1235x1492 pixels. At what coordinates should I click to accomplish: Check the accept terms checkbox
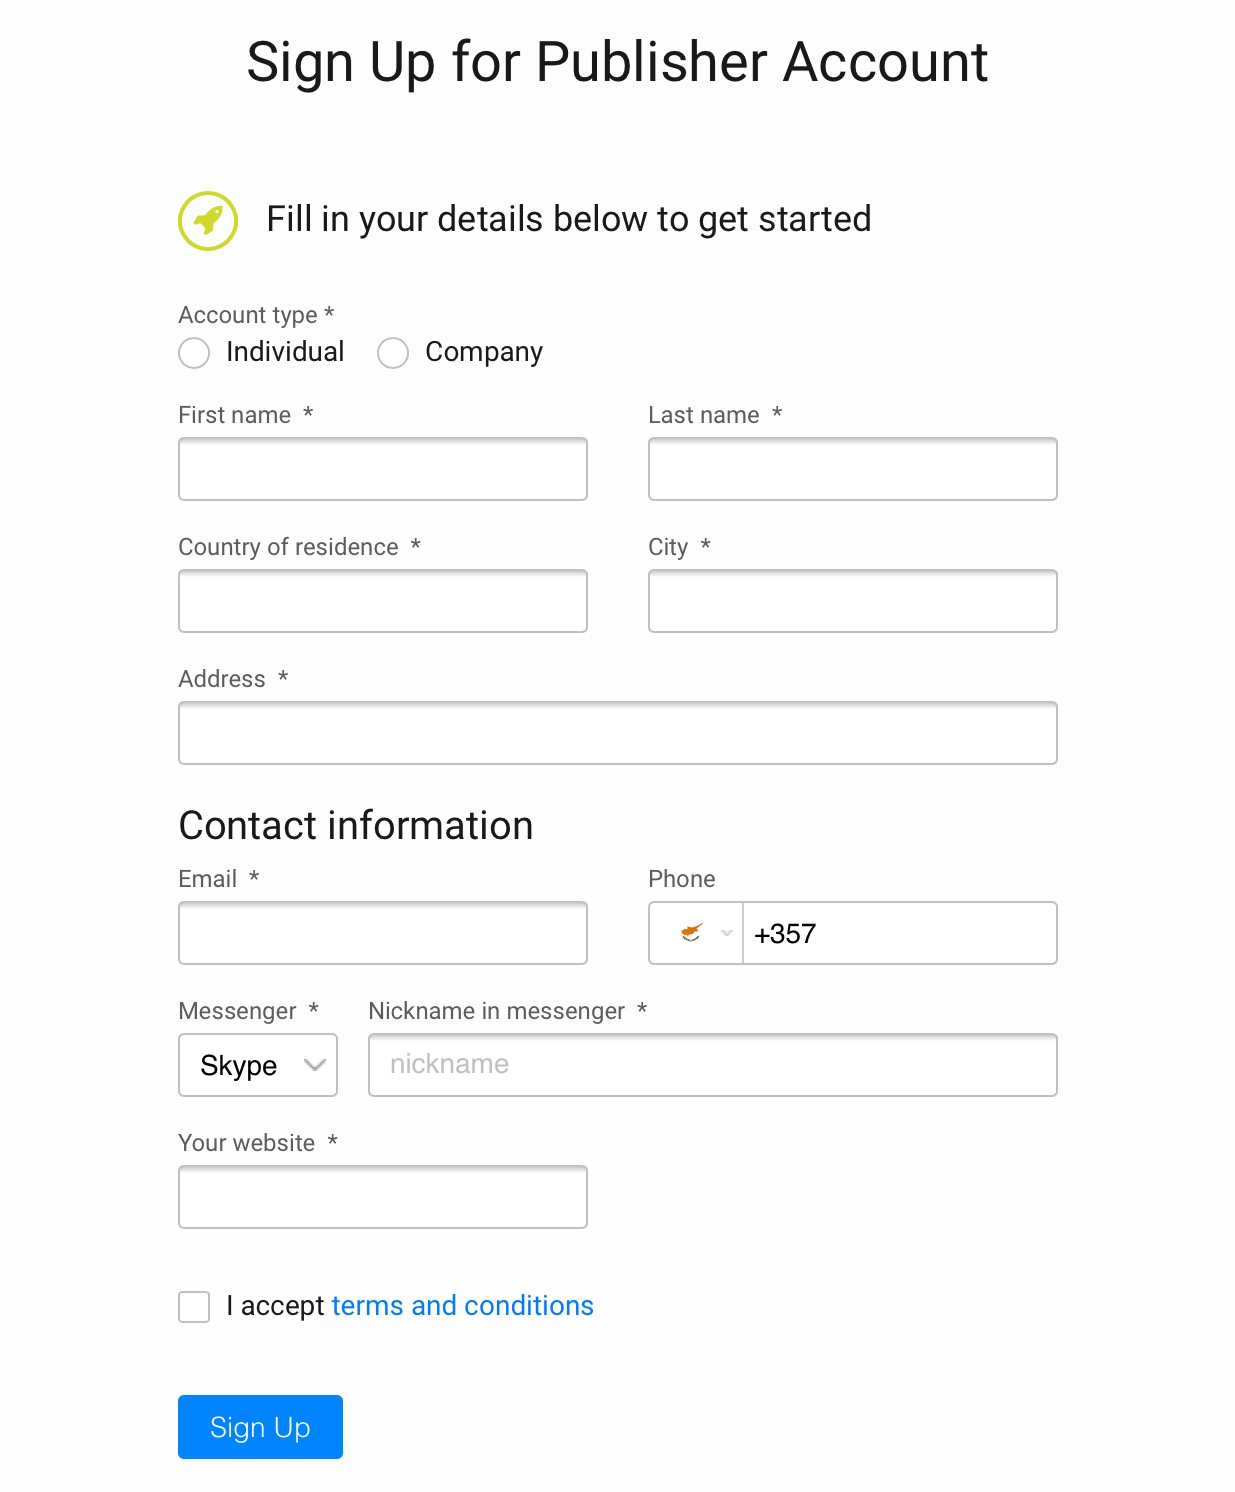194,1307
